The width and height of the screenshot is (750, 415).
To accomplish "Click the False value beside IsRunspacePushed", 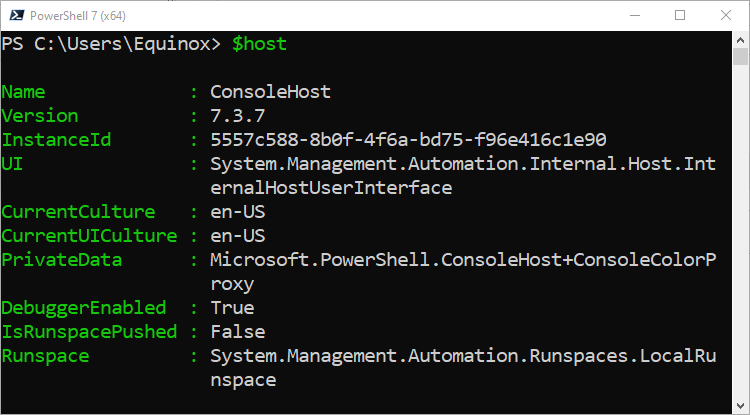I will pos(238,332).
